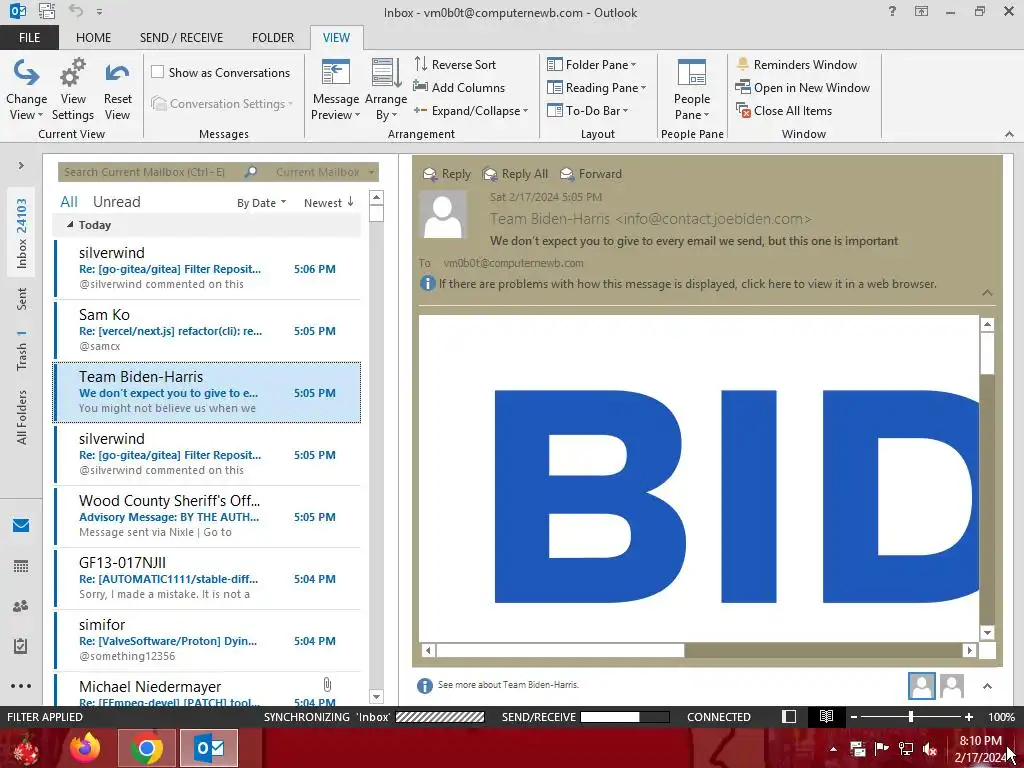Show more navigation options (three dots)
The image size is (1024, 768).
pyautogui.click(x=21, y=686)
